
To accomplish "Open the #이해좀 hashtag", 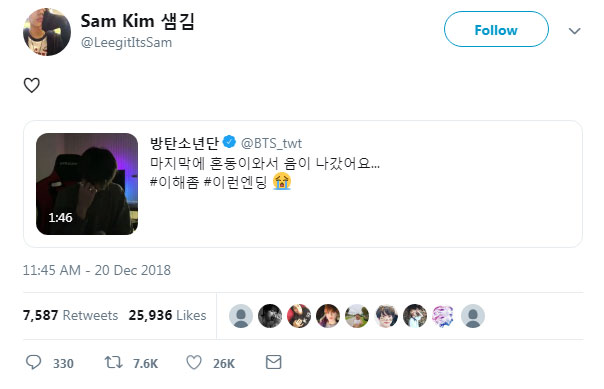I will [174, 182].
